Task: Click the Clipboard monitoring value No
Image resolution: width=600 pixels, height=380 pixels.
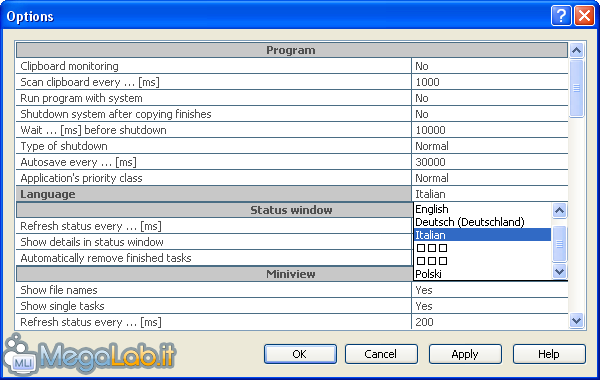Action: pos(490,66)
